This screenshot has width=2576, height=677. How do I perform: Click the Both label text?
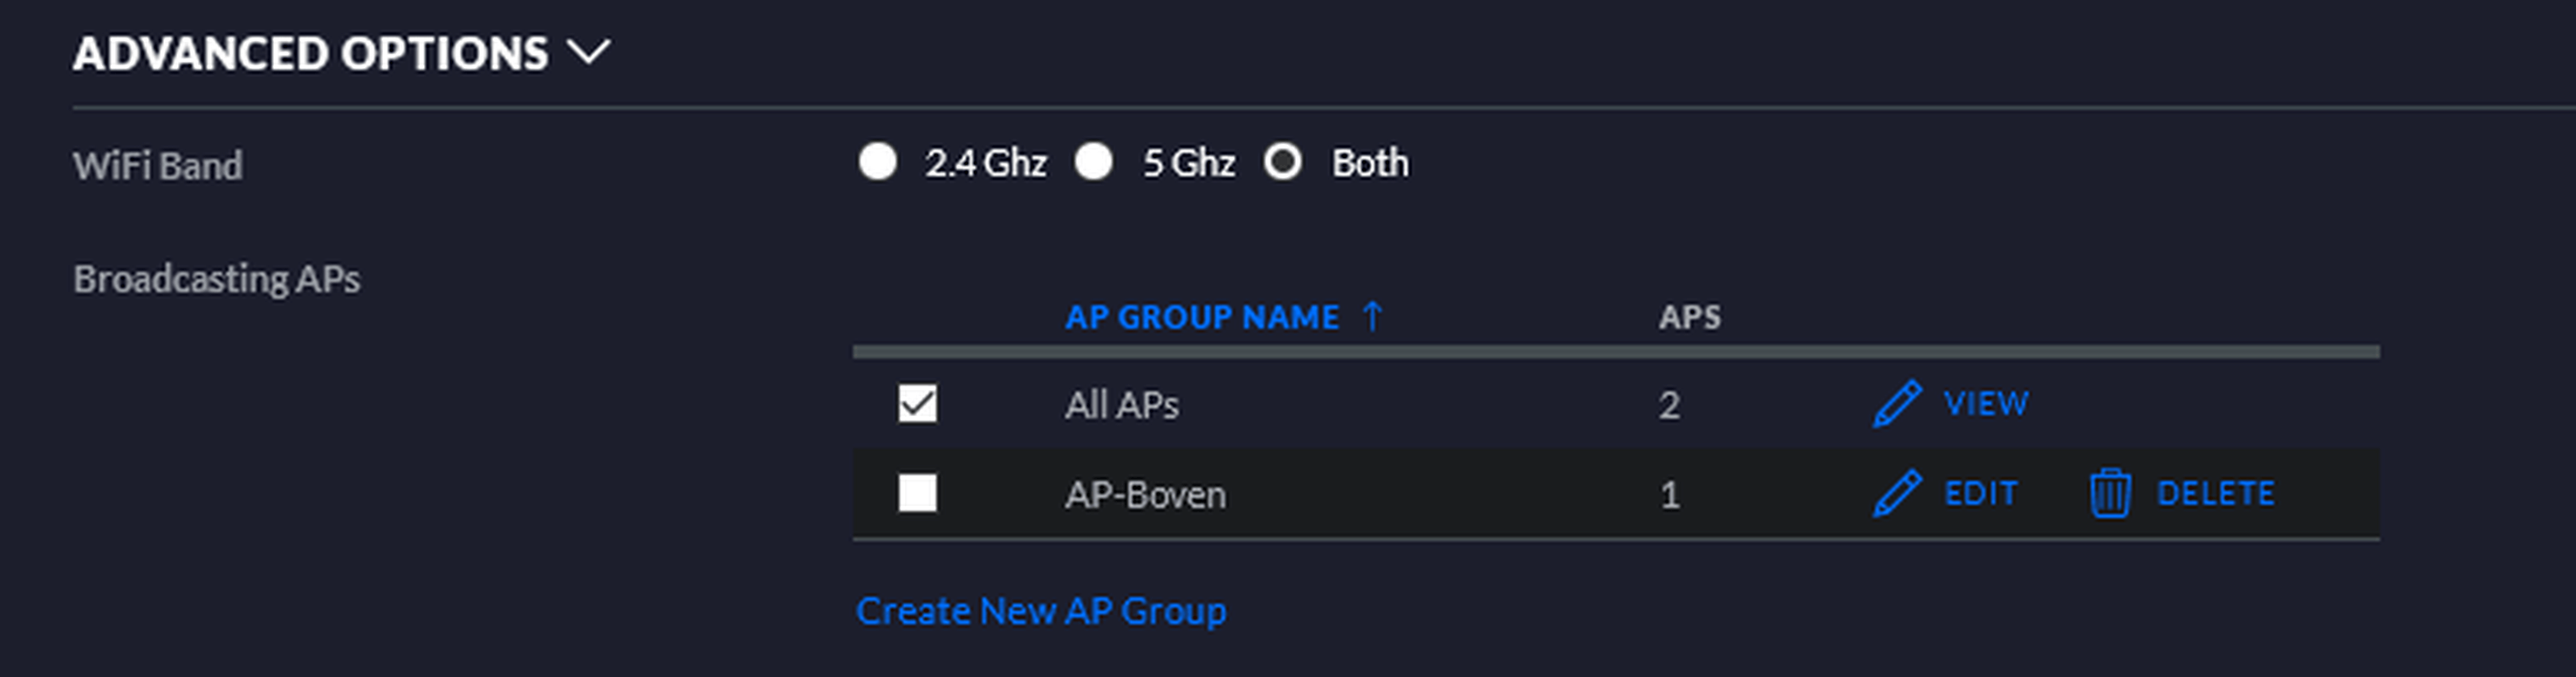coord(1369,163)
